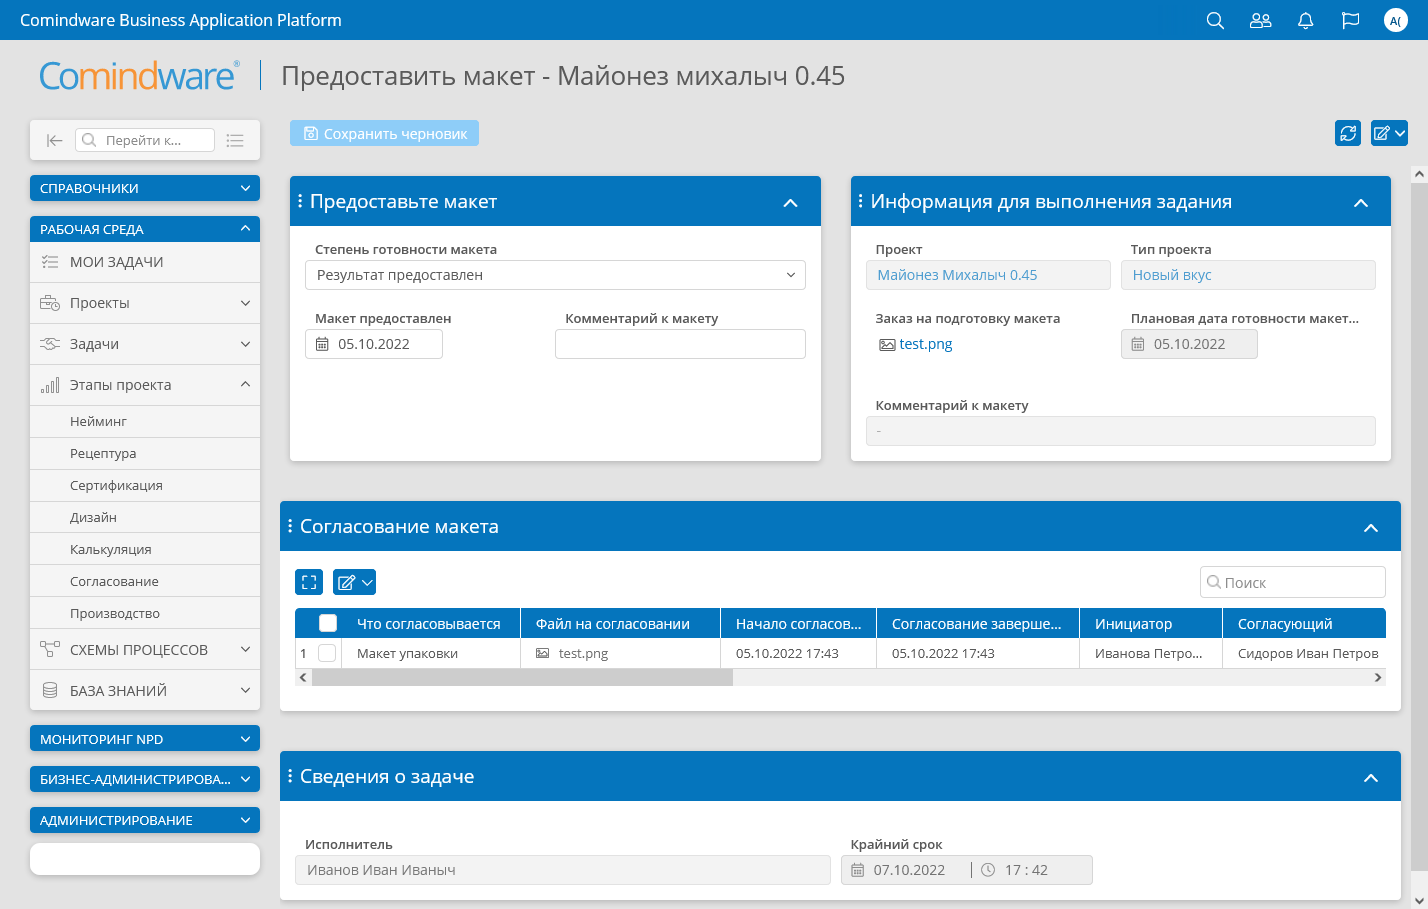This screenshot has height=909, width=1428.
Task: Open the table edit dropdown in Согласование макета
Action: pos(354,582)
